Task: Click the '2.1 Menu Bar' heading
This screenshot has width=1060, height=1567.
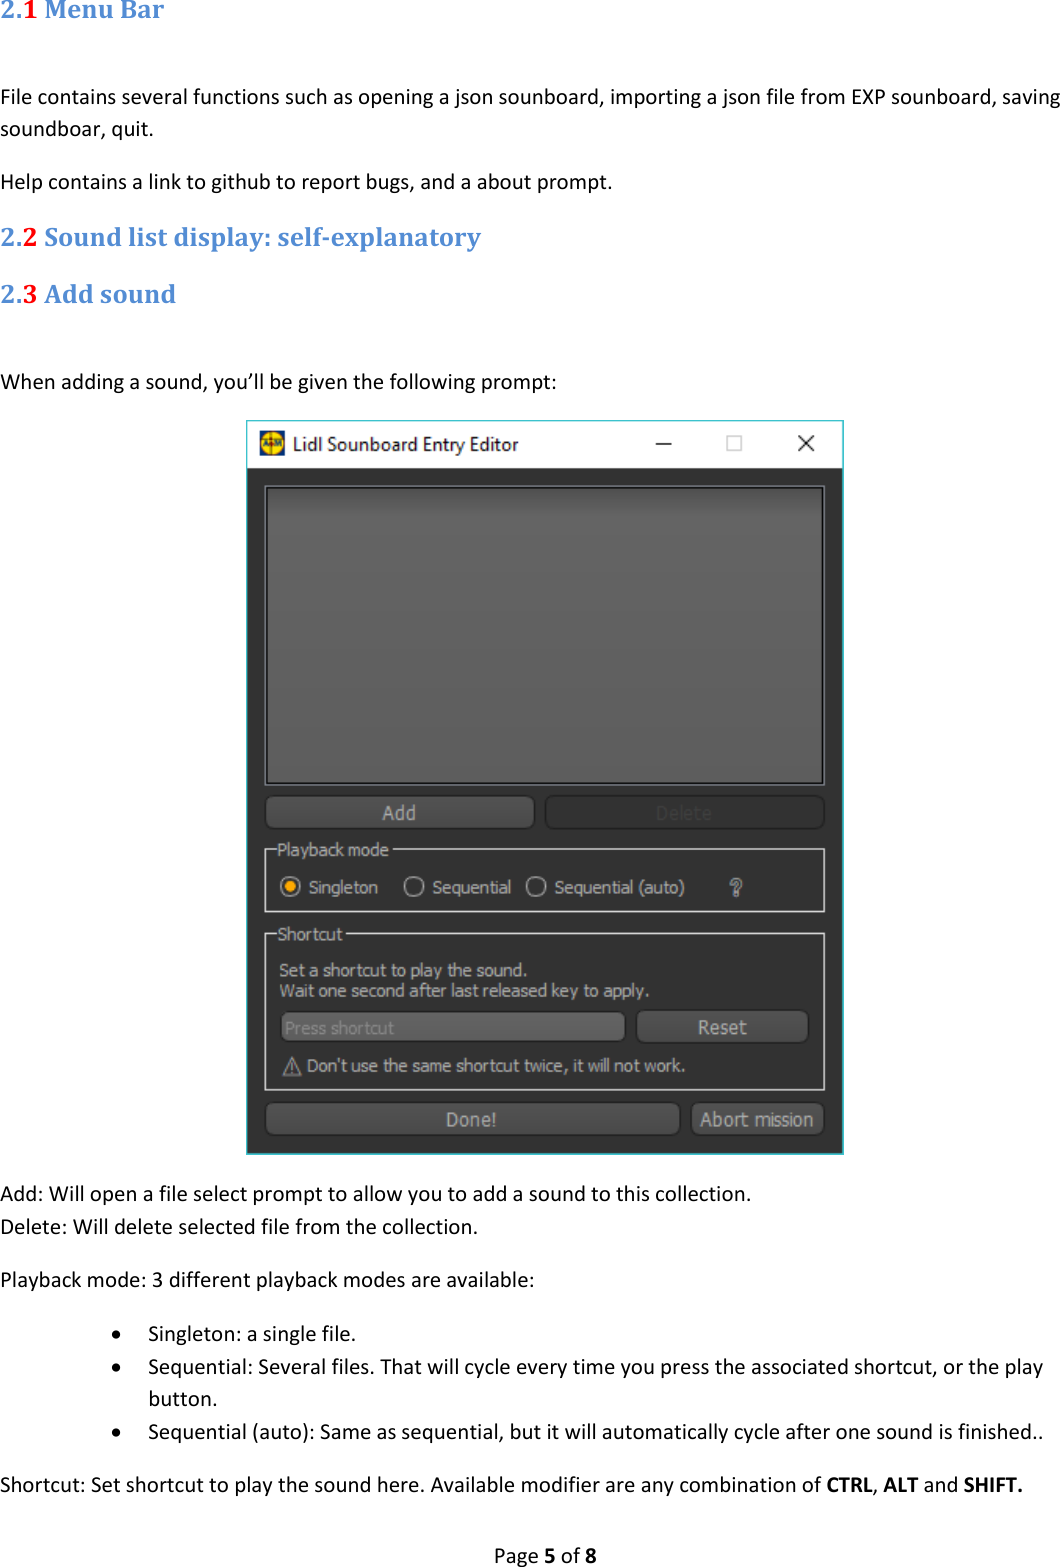Action: coord(82,10)
